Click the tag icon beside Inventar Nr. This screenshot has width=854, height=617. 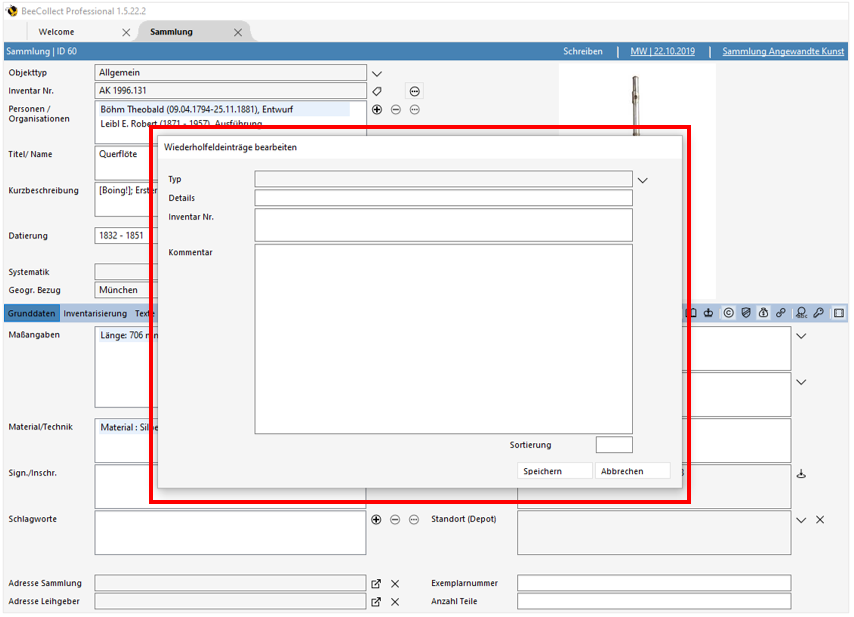(x=377, y=91)
